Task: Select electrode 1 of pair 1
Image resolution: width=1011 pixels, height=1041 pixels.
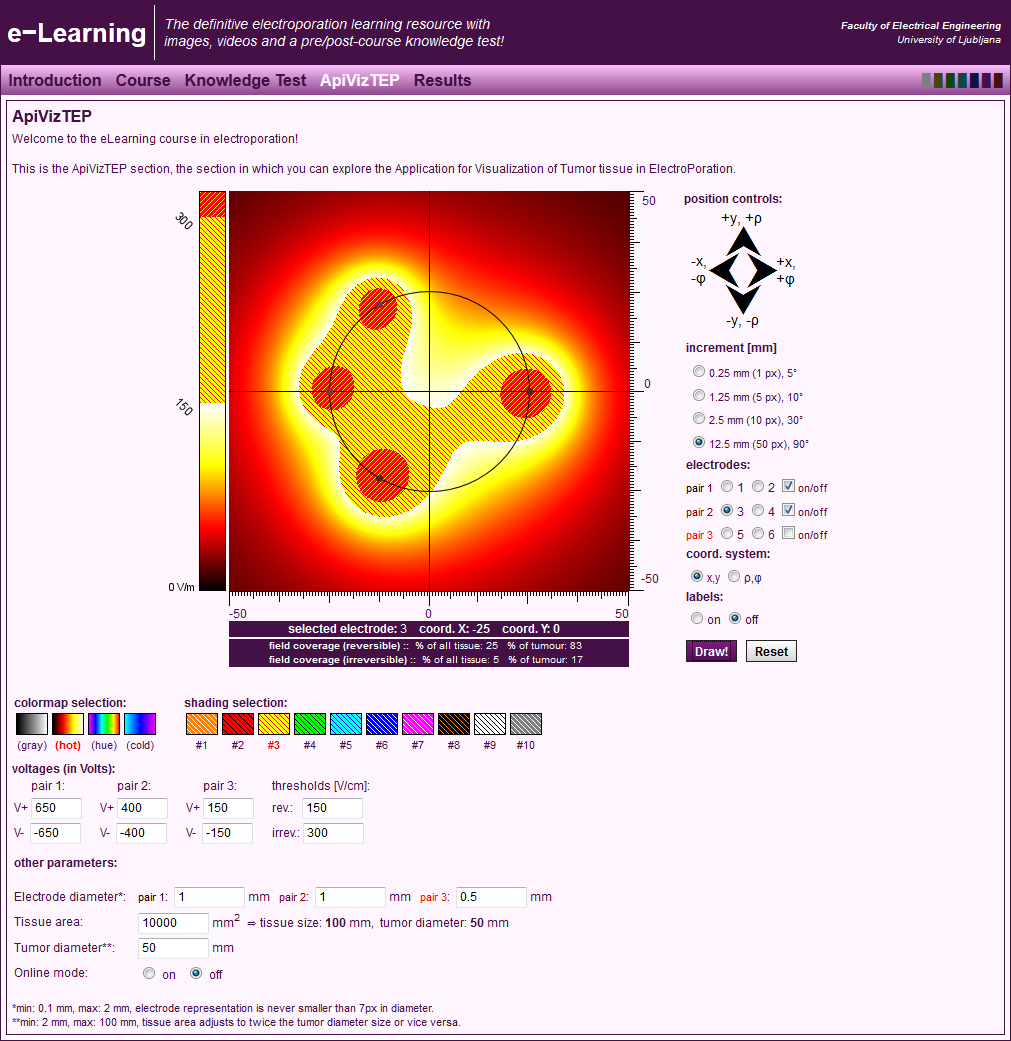Action: point(727,487)
